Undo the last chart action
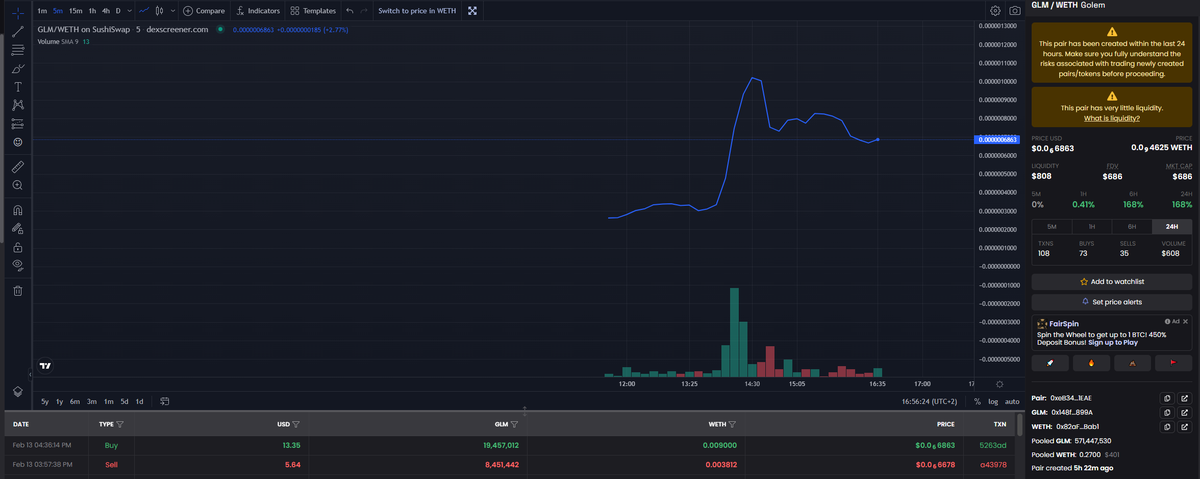The width and height of the screenshot is (1200, 479). (349, 10)
